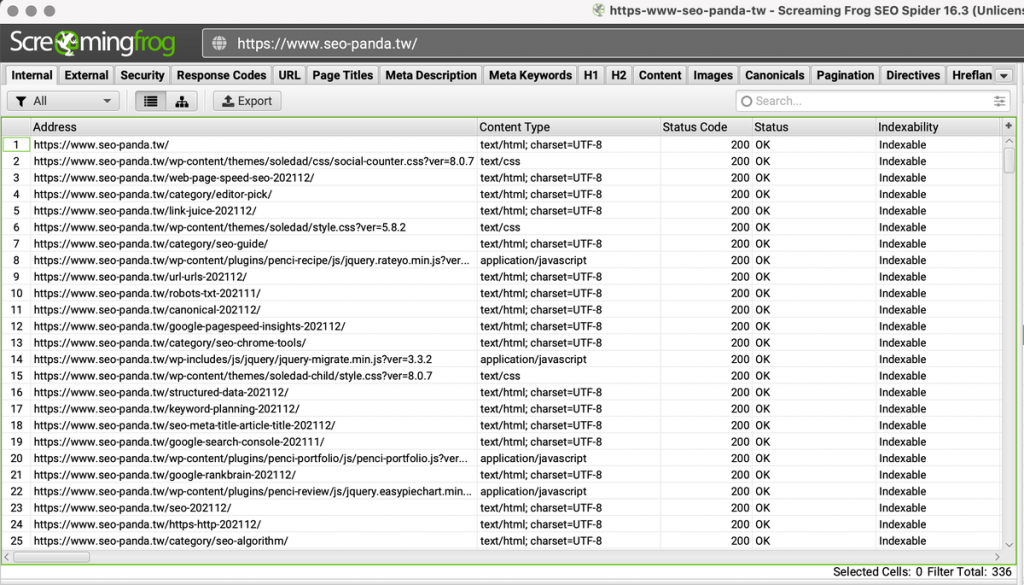1024x585 pixels.
Task: Click the scroll up arrow
Action: pyautogui.click(x=1009, y=141)
